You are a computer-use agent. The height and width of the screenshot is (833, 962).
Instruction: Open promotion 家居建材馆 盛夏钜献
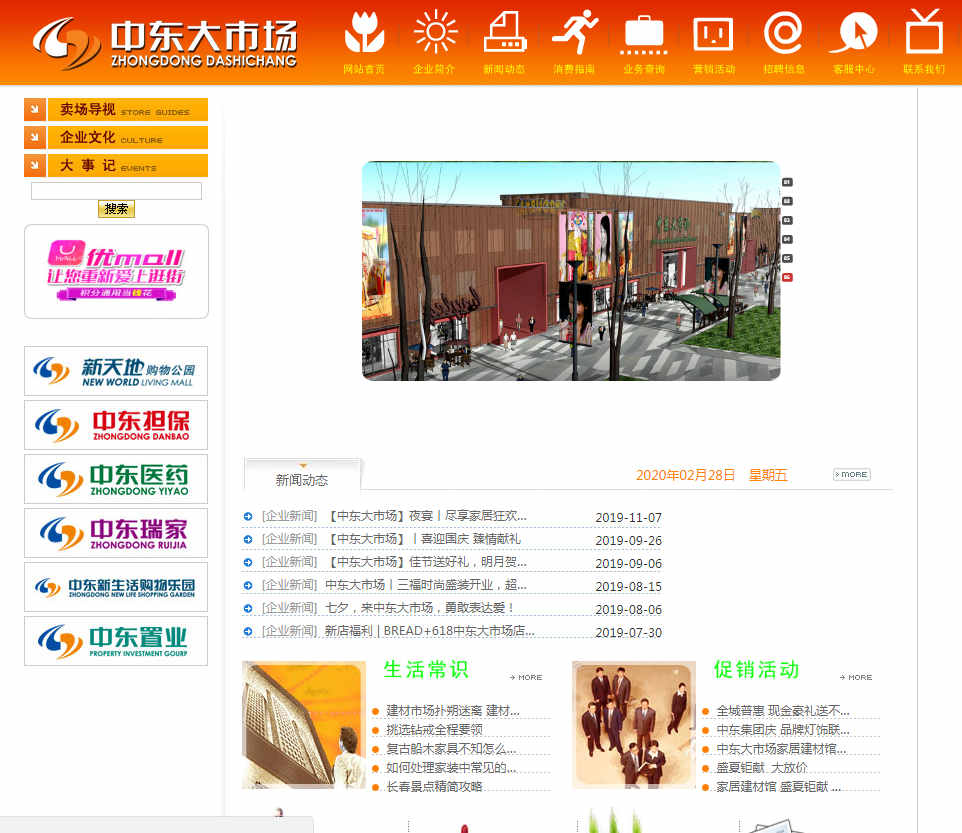tap(779, 787)
